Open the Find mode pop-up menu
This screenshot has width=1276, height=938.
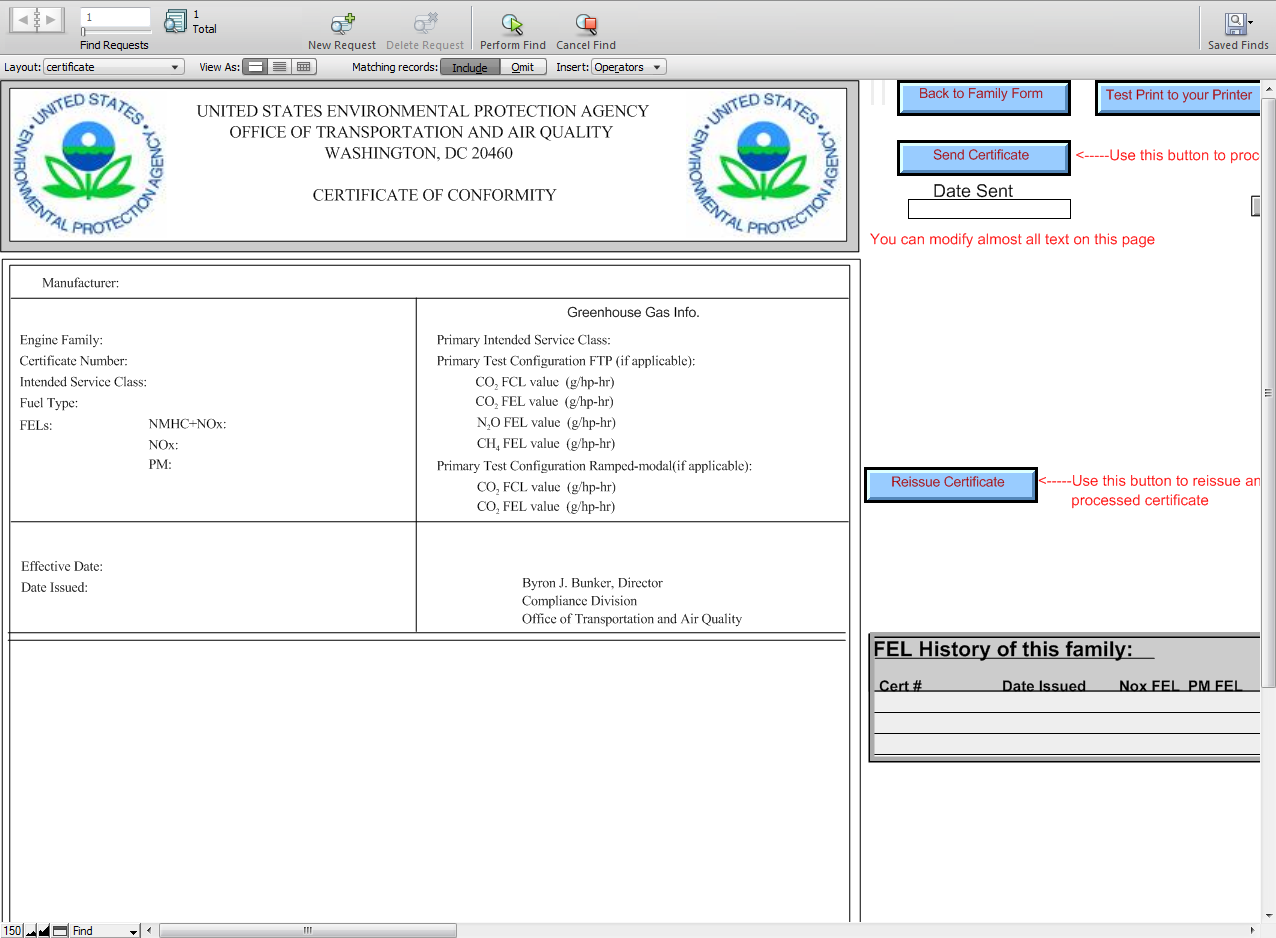(x=105, y=931)
